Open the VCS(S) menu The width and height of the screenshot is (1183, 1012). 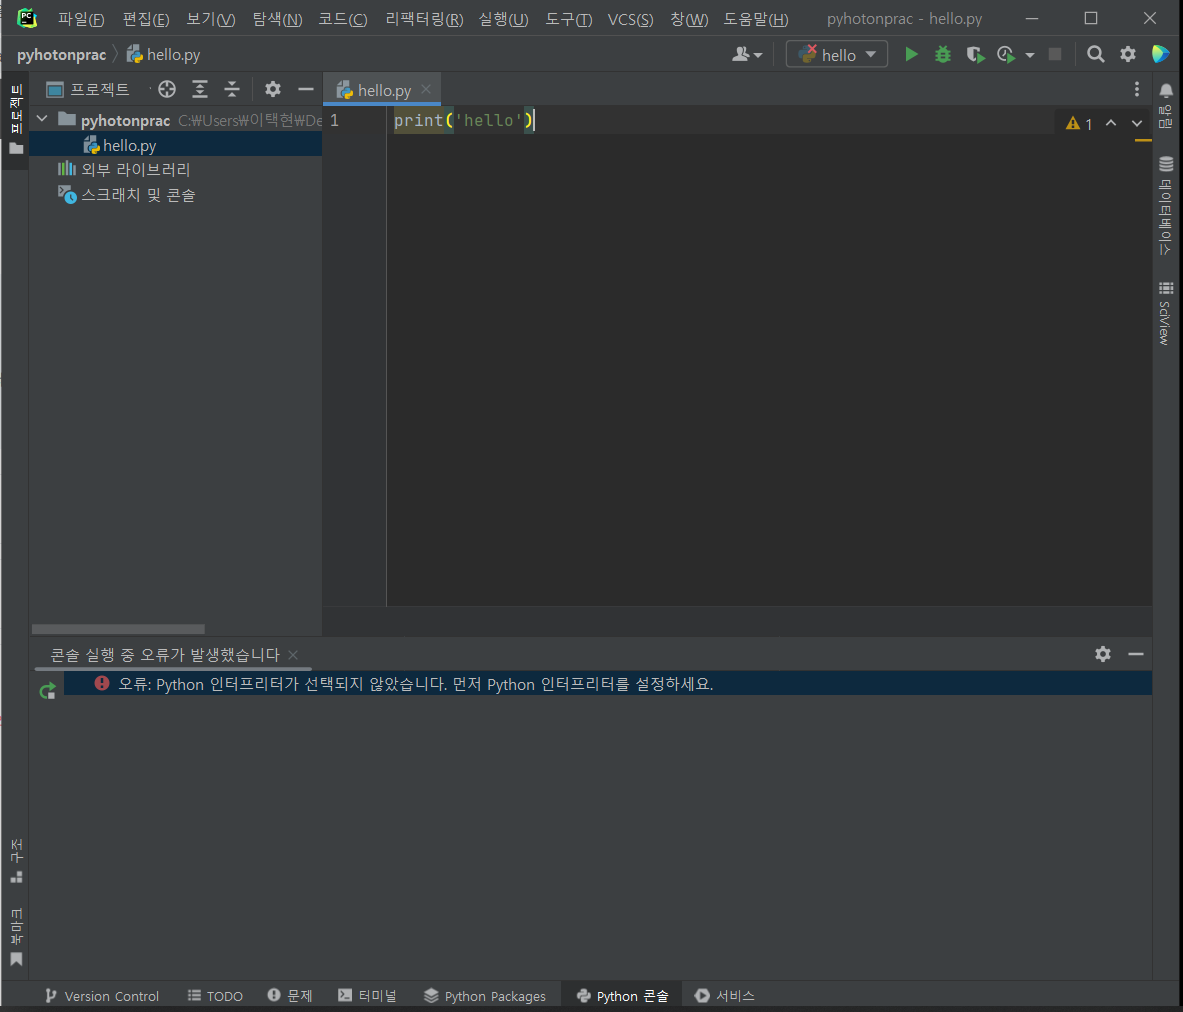coord(631,19)
